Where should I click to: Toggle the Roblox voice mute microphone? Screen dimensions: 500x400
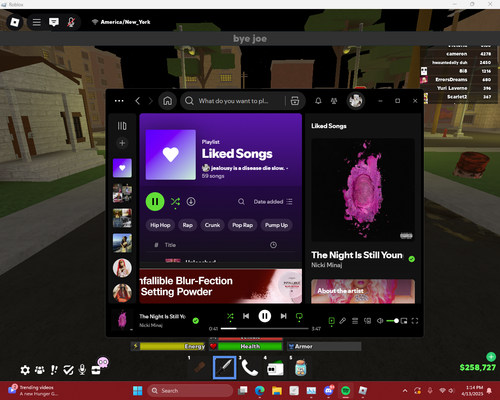pyautogui.click(x=71, y=22)
